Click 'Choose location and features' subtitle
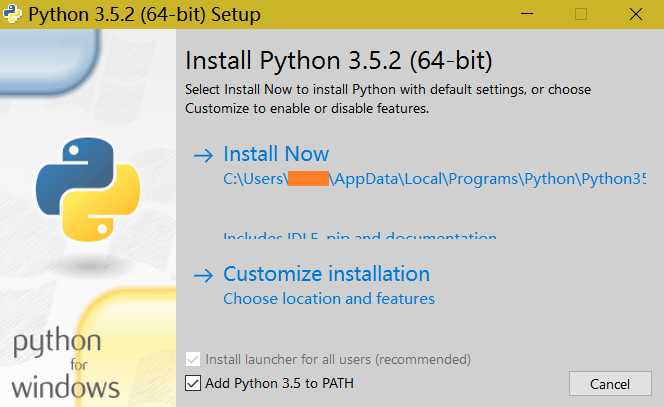Viewport: 664px width, 407px height. (329, 299)
